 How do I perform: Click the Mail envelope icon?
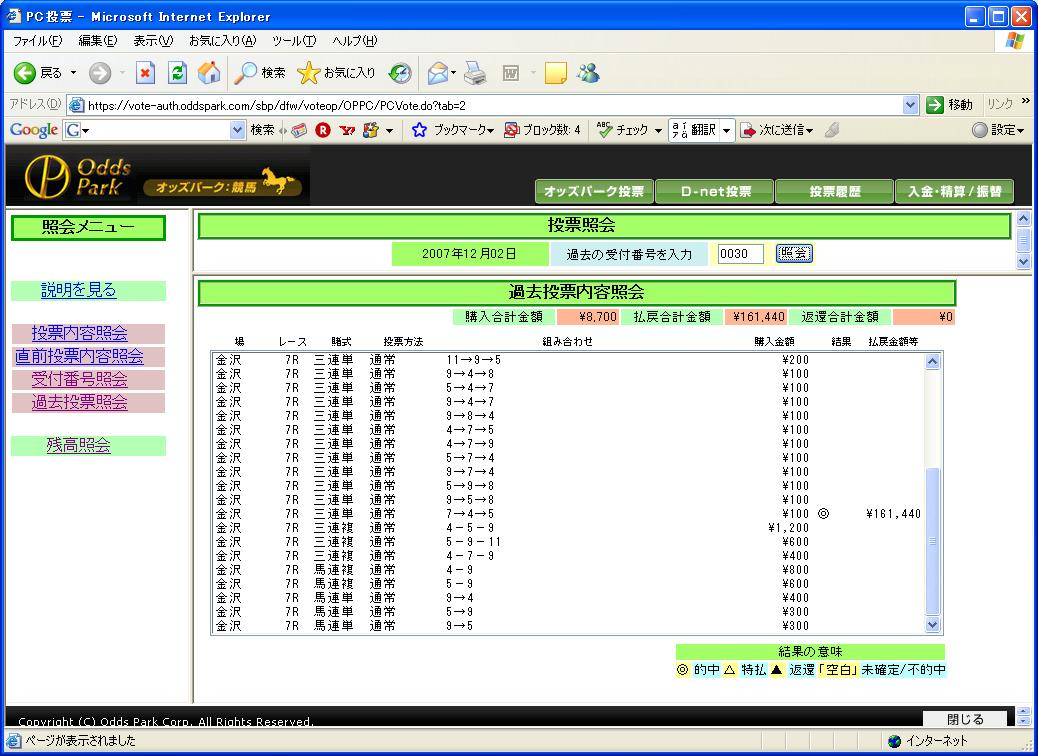(x=437, y=73)
